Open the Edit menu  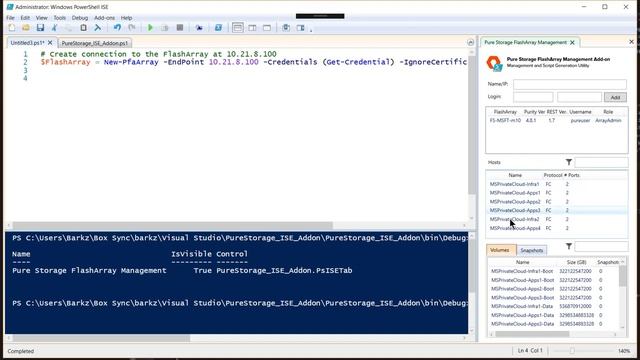[x=25, y=18]
